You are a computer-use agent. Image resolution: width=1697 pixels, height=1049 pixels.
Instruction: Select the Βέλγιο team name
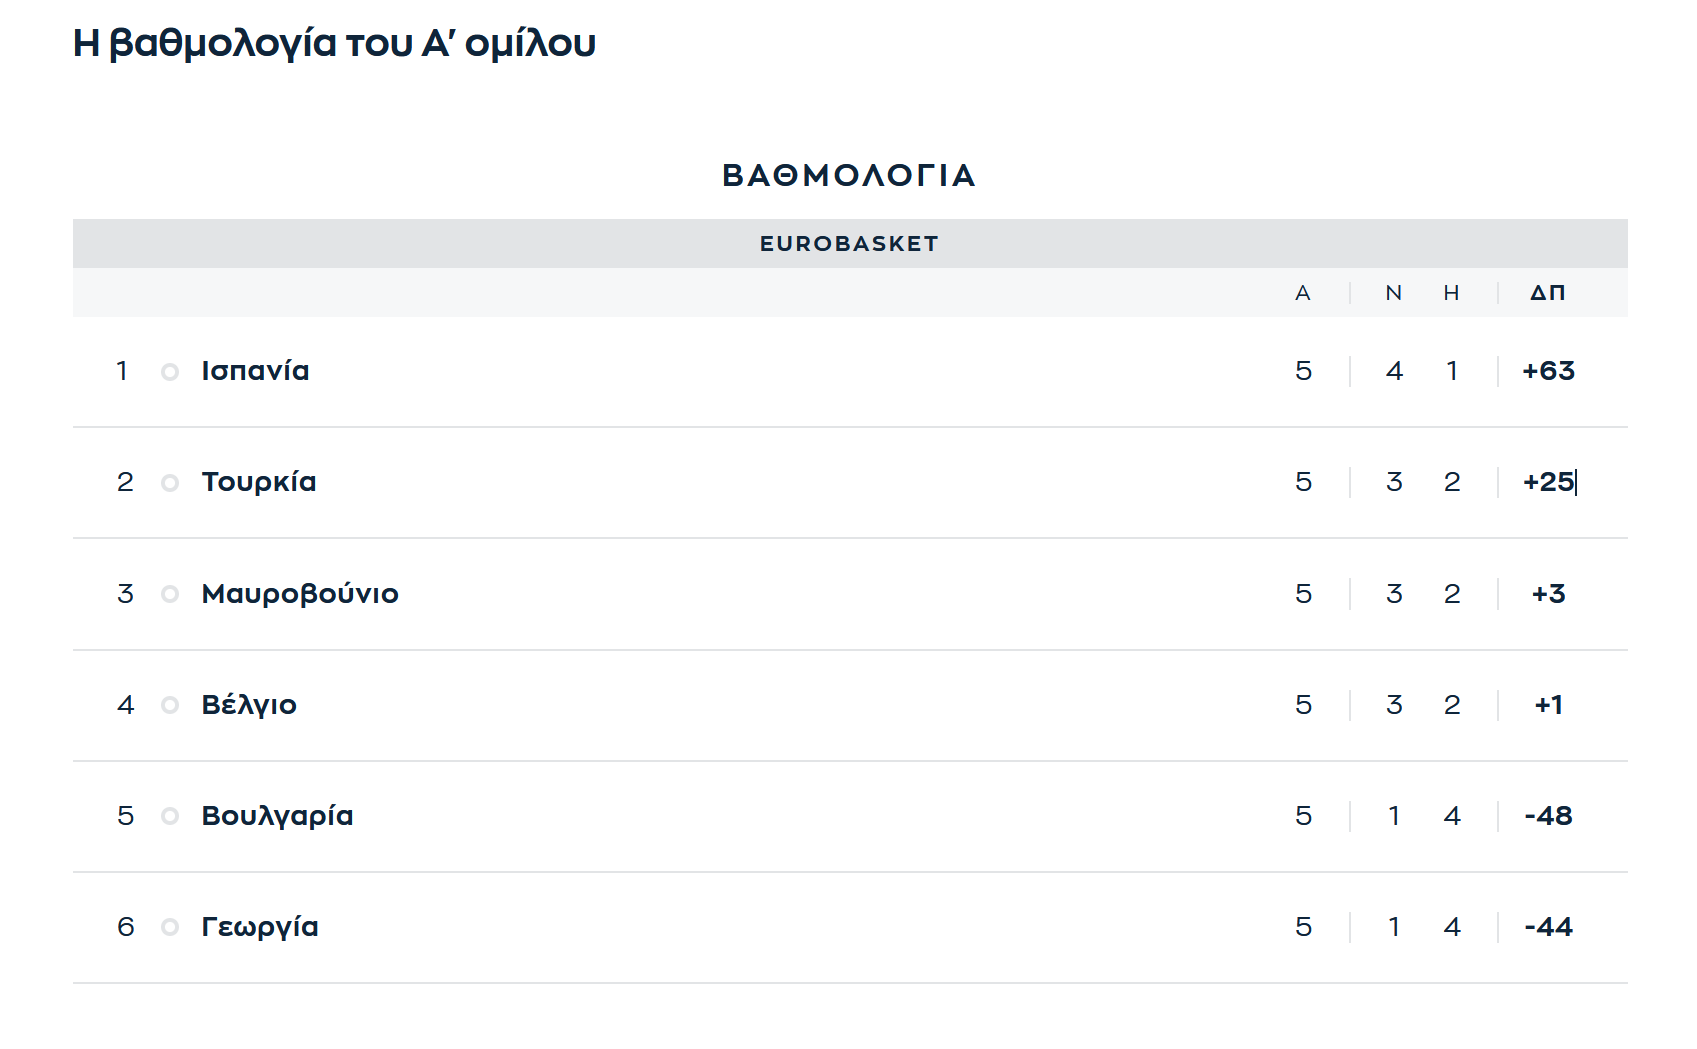click(249, 705)
